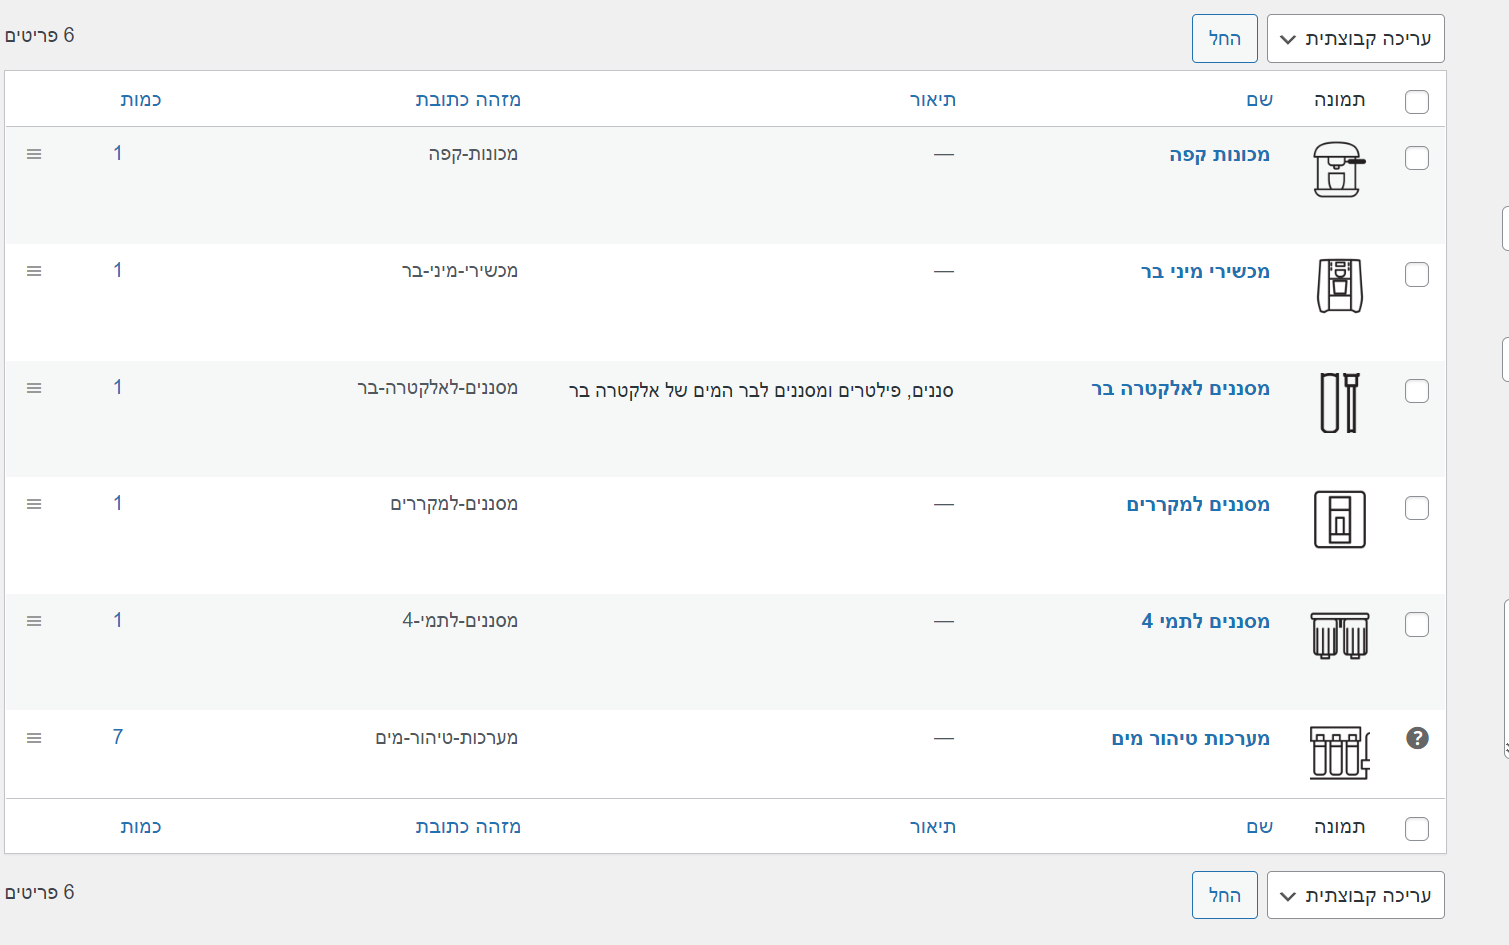
Task: Check the box for מסננים לתמי 4
Action: [x=1417, y=624]
